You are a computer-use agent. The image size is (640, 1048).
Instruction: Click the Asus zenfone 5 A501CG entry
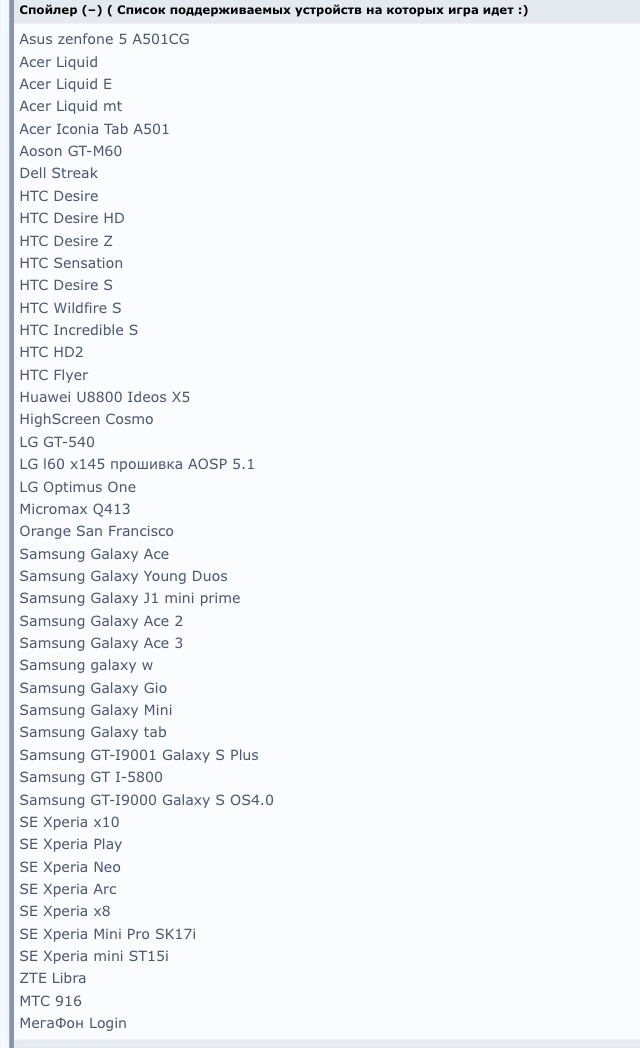[104, 40]
